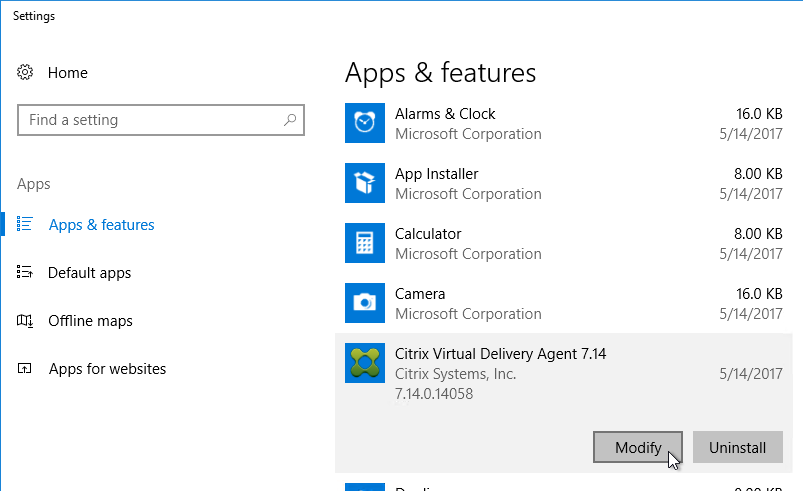This screenshot has height=491, width=803.
Task: Click version number 7.14.0.14058
Action: 434,394
